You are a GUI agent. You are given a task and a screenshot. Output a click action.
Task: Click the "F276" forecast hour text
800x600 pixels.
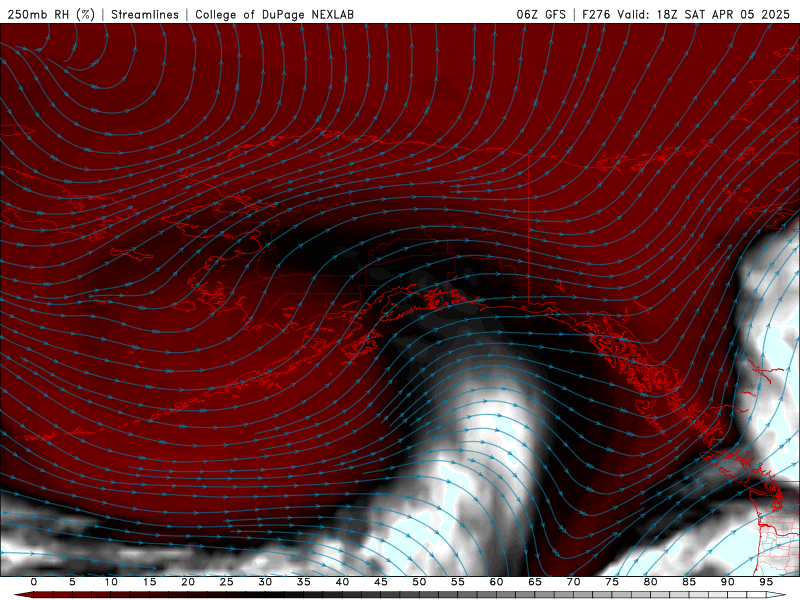596,14
